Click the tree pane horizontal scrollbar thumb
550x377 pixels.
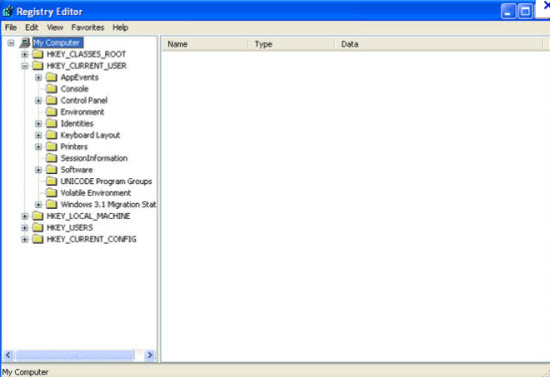pyautogui.click(x=75, y=355)
